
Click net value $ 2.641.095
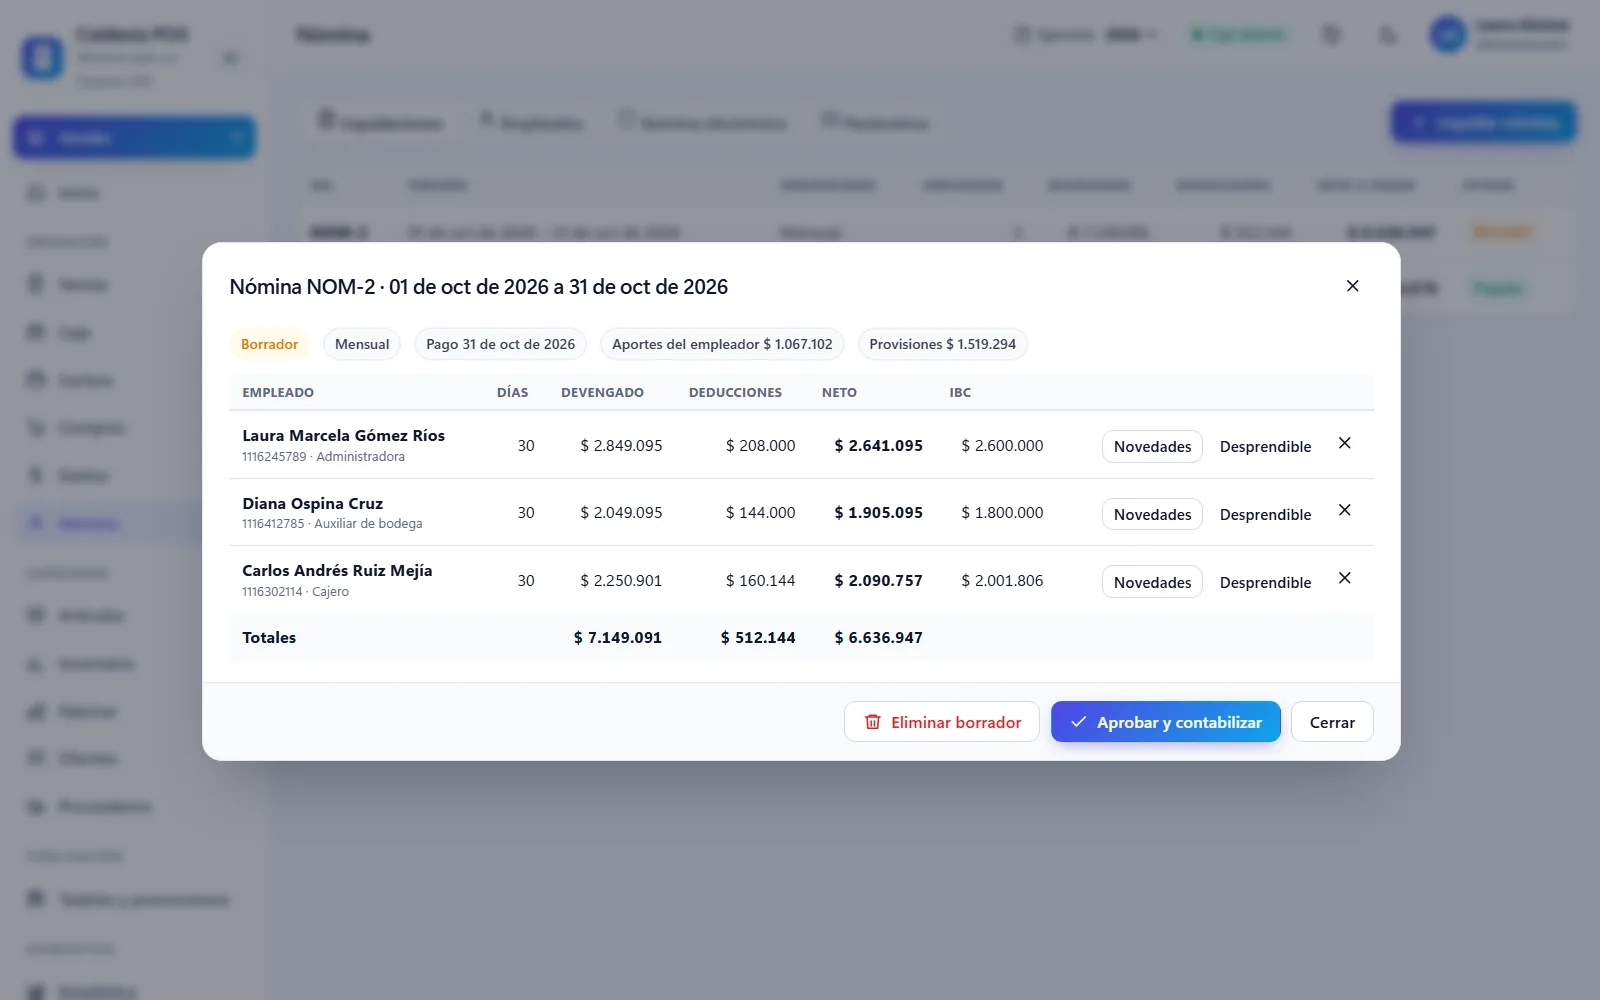coord(878,445)
